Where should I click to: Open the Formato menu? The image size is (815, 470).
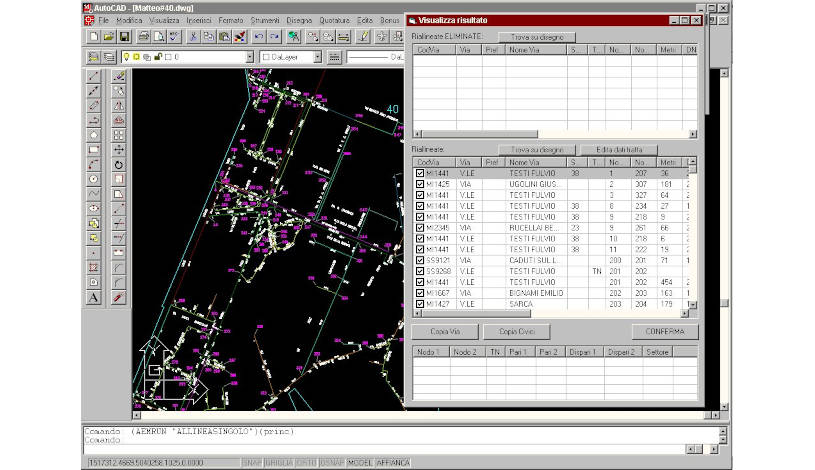point(229,20)
